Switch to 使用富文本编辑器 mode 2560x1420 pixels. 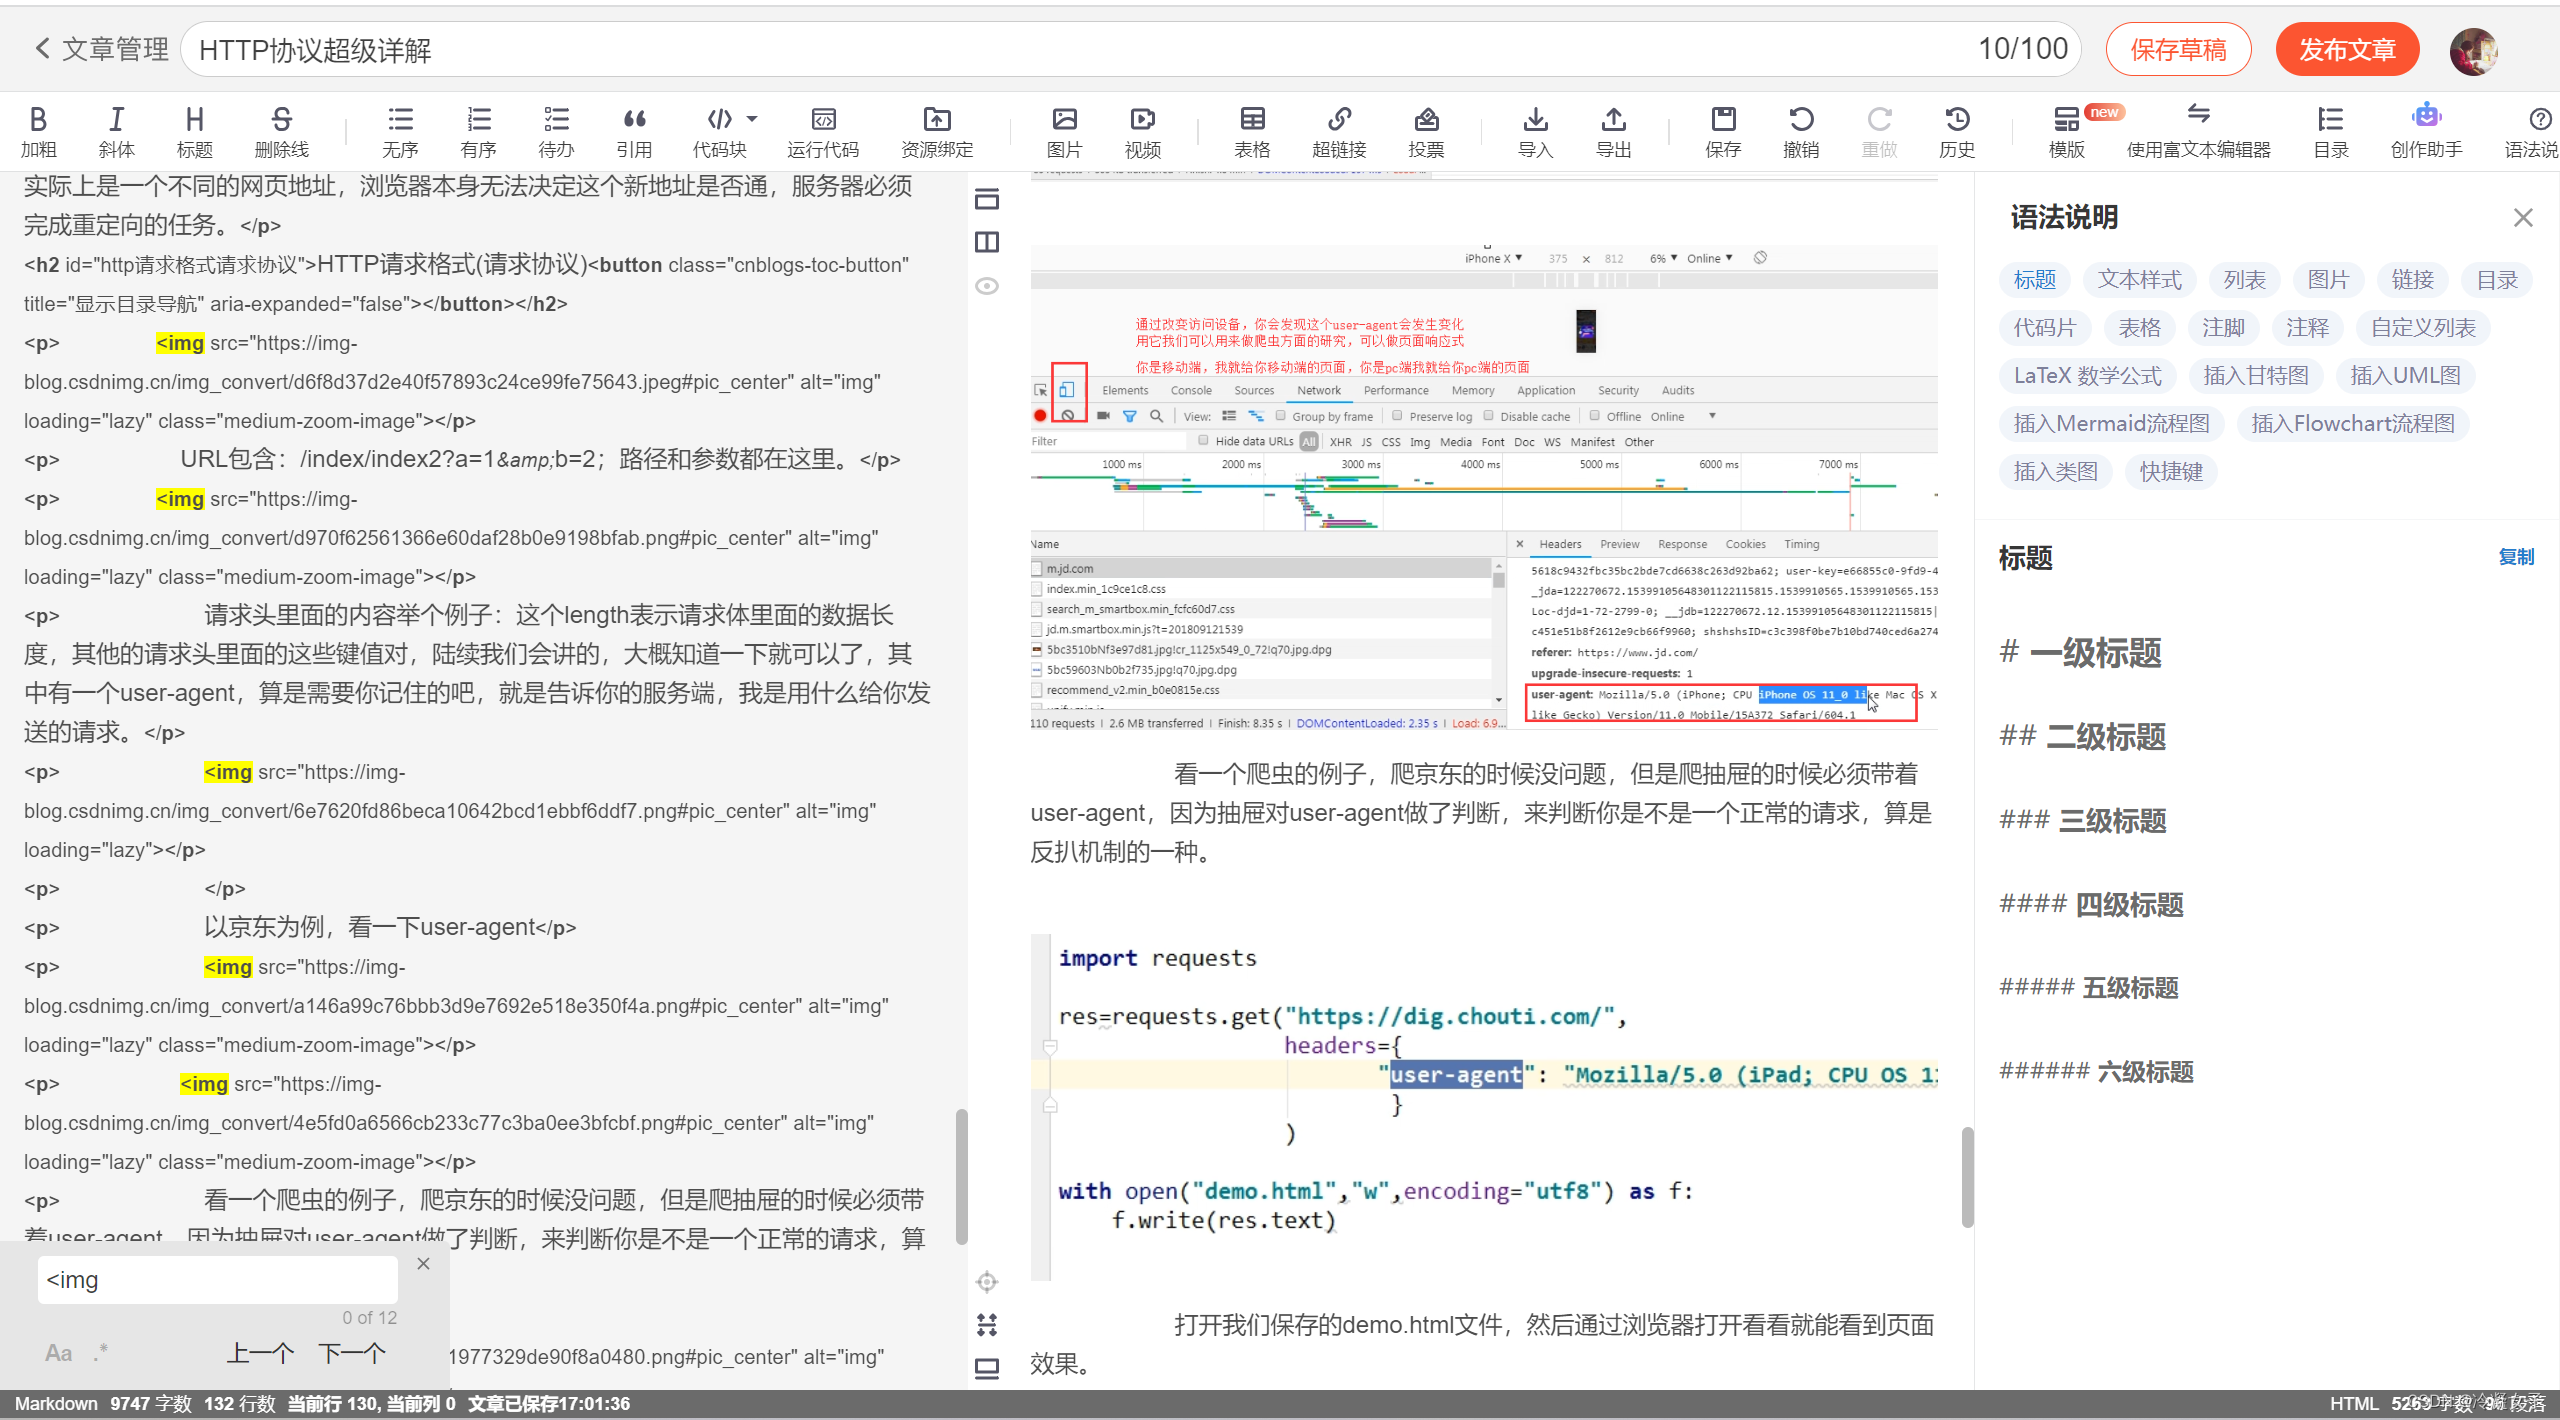point(2199,130)
